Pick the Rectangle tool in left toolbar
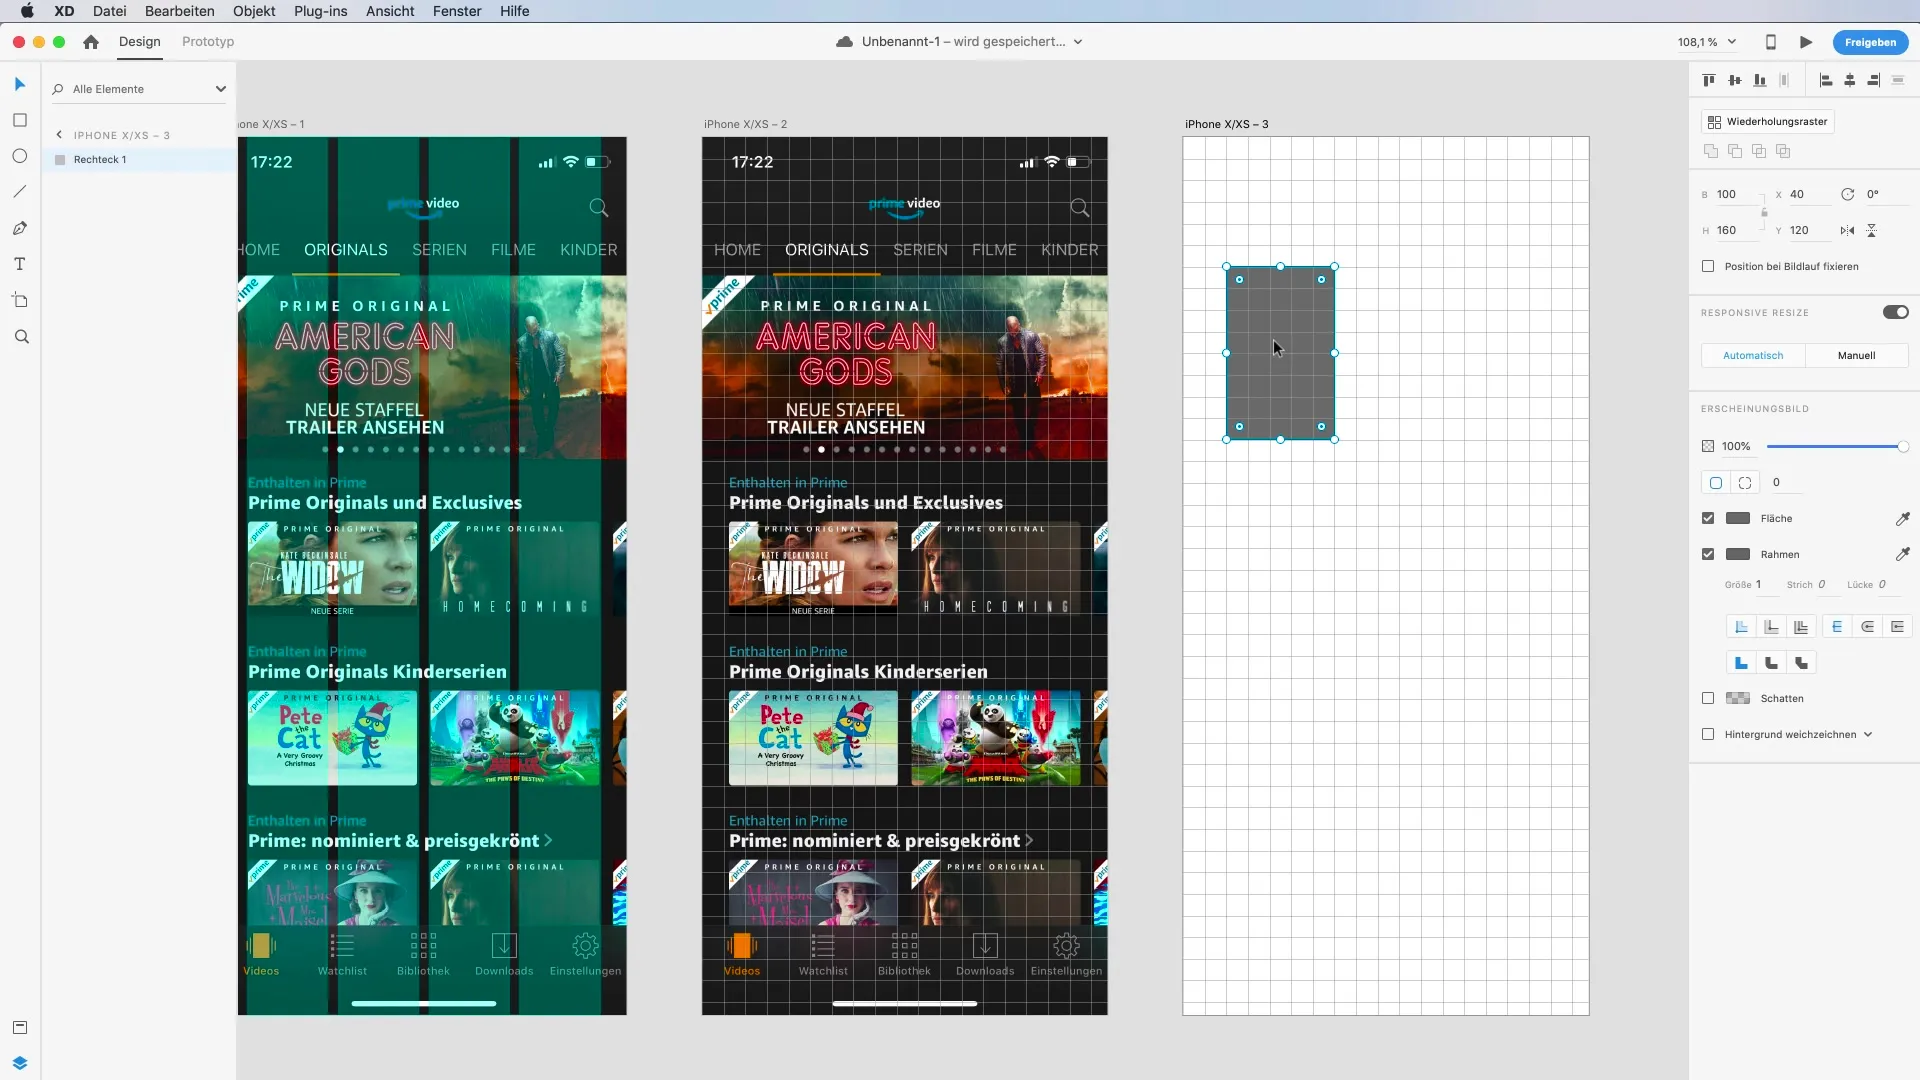Viewport: 1920px width, 1080px height. [x=19, y=120]
